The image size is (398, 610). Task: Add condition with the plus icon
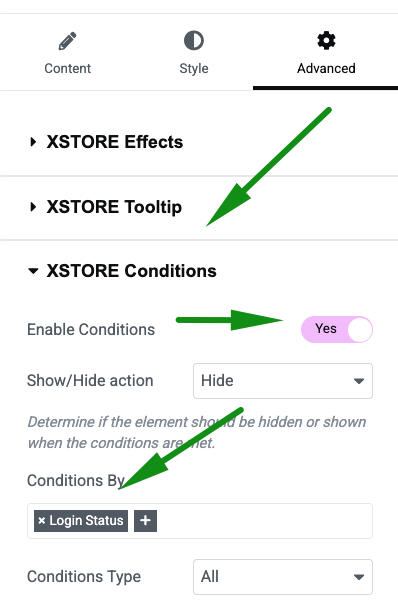click(146, 521)
